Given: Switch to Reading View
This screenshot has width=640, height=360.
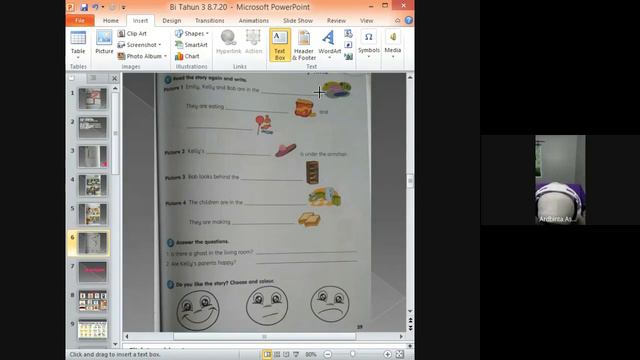Looking at the screenshot, I should tap(286, 354).
